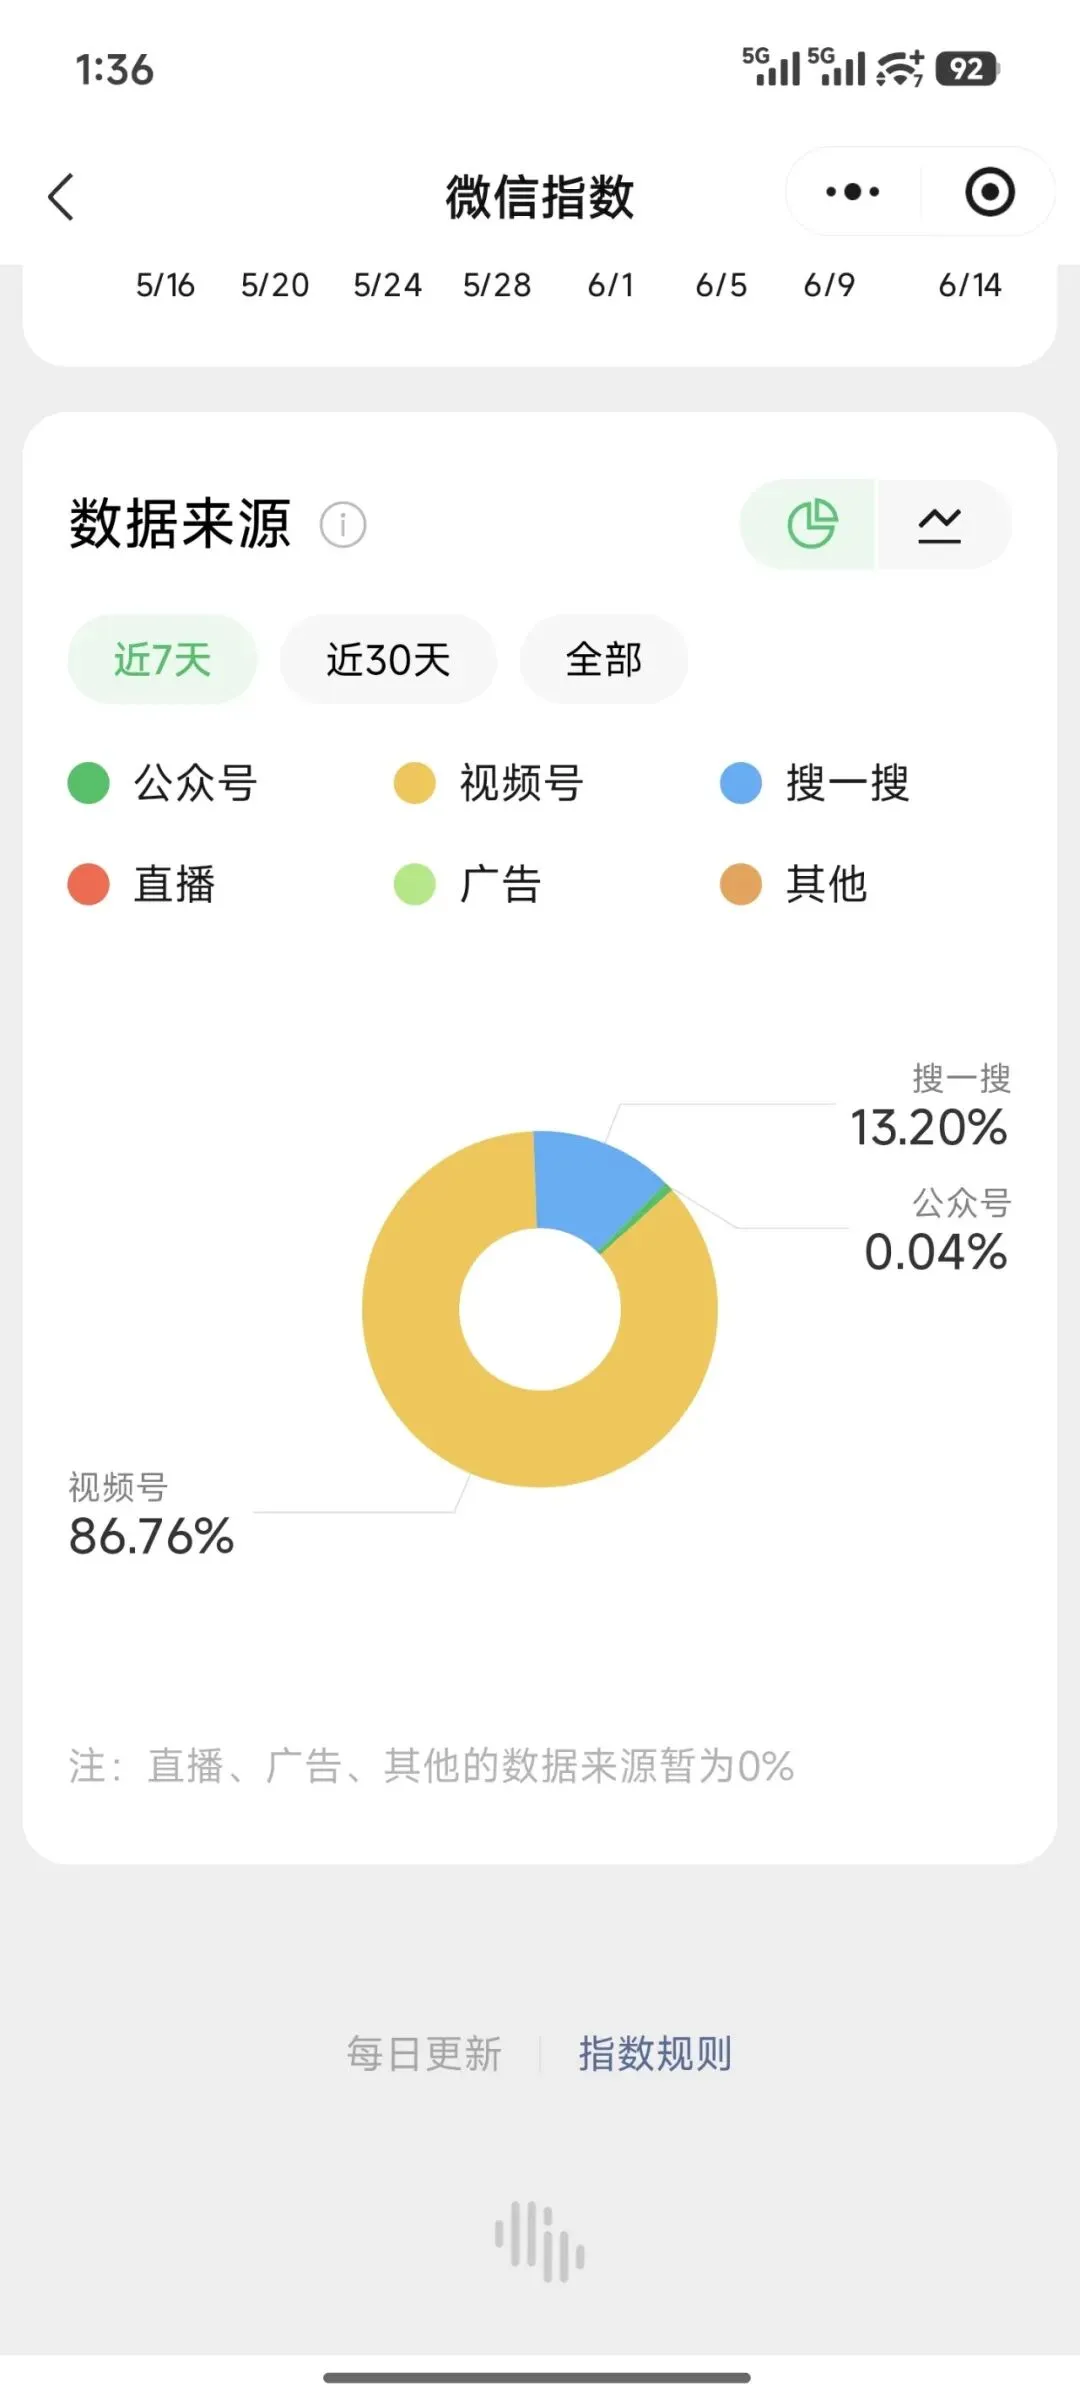The width and height of the screenshot is (1080, 2400).
Task: Tap the voice waveform icon at bottom
Action: (x=540, y=2241)
